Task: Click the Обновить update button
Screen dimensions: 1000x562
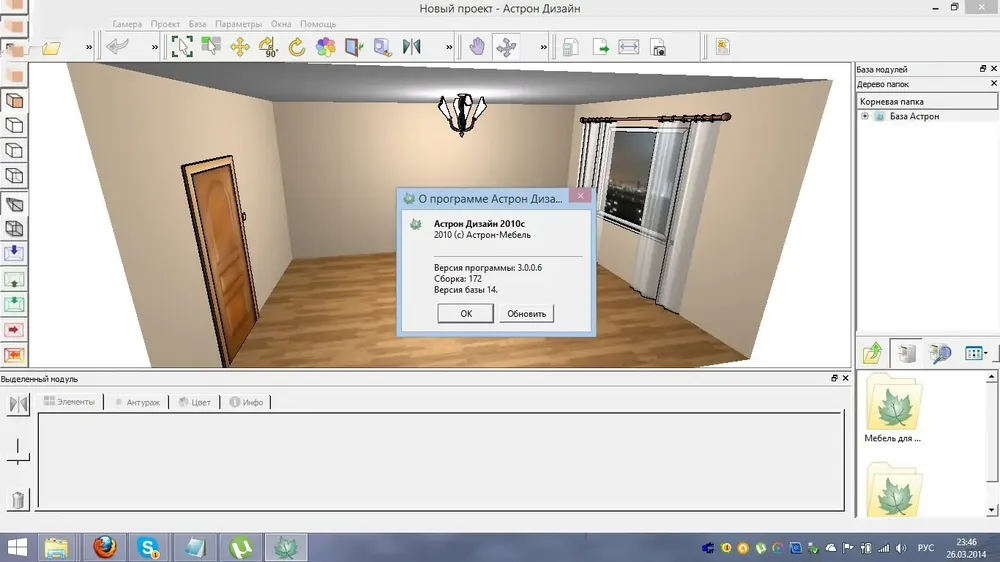Action: point(526,313)
